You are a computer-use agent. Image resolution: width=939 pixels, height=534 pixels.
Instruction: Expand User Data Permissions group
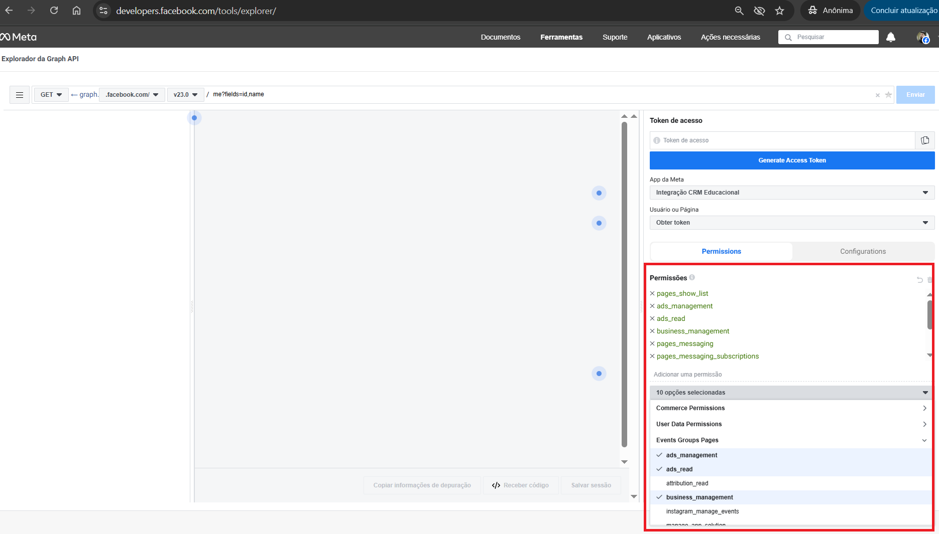click(790, 424)
